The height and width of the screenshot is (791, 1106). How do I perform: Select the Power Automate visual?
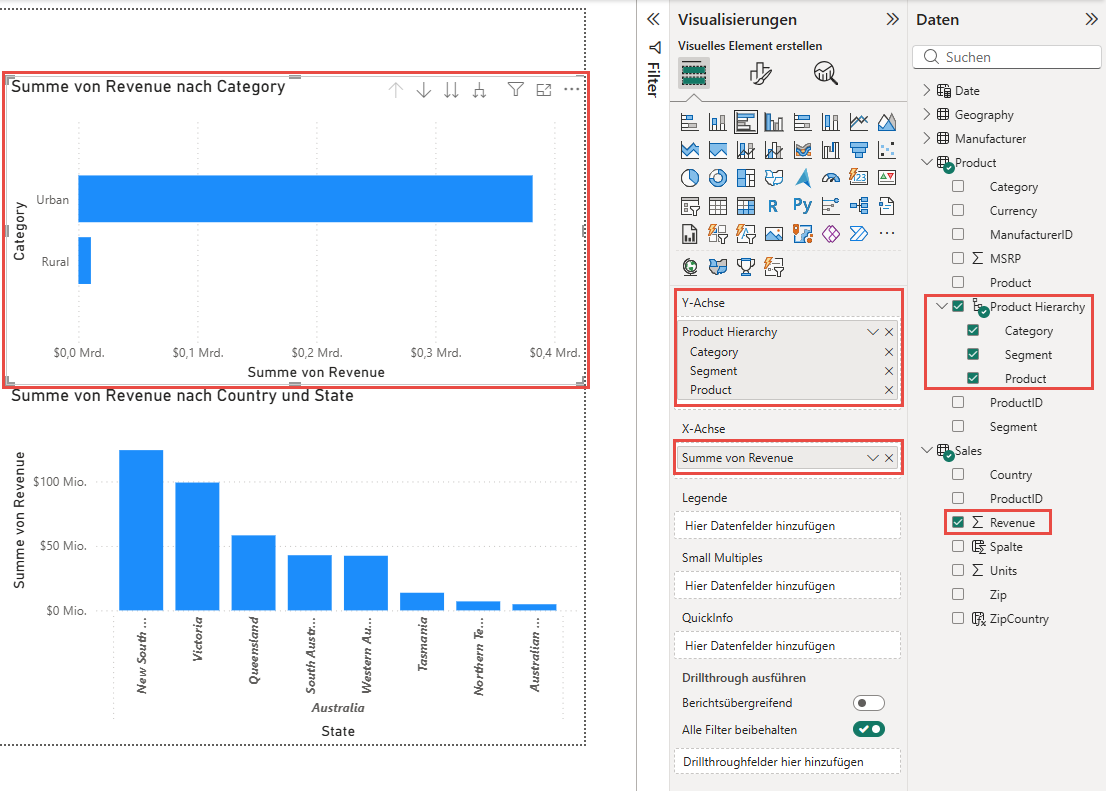coord(858,234)
